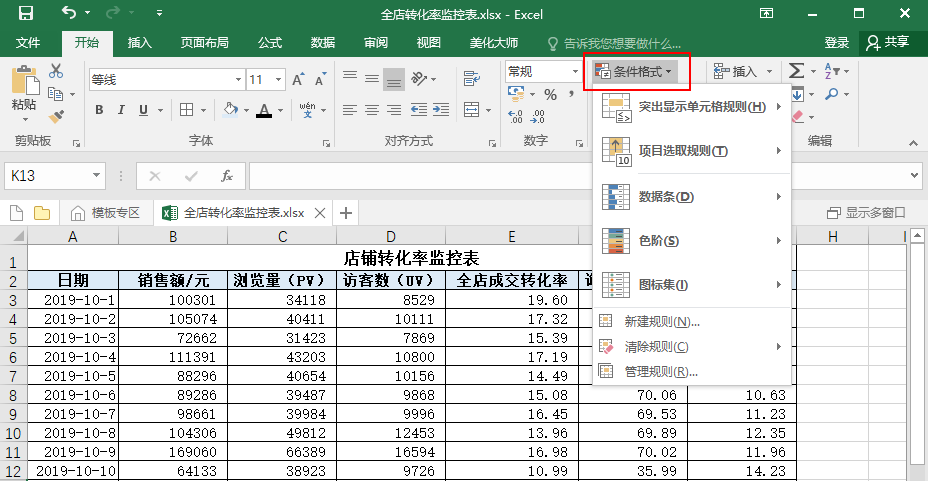The image size is (928, 481).
Task: Toggle top align
Action: [350, 78]
